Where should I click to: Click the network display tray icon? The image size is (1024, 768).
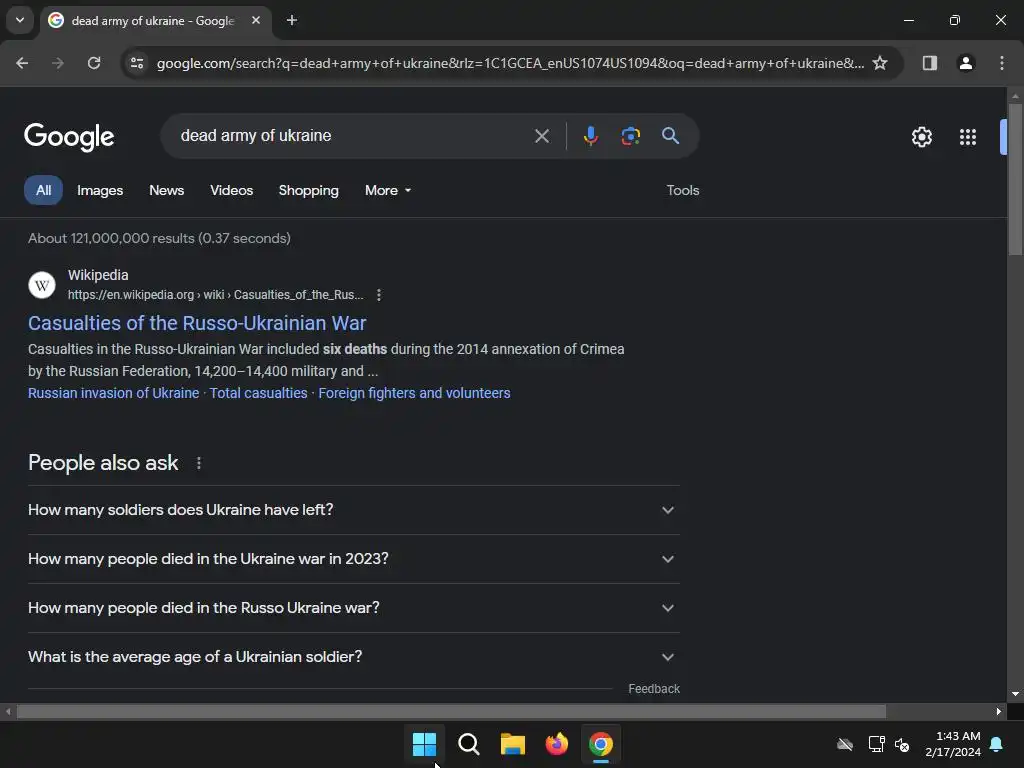876,744
